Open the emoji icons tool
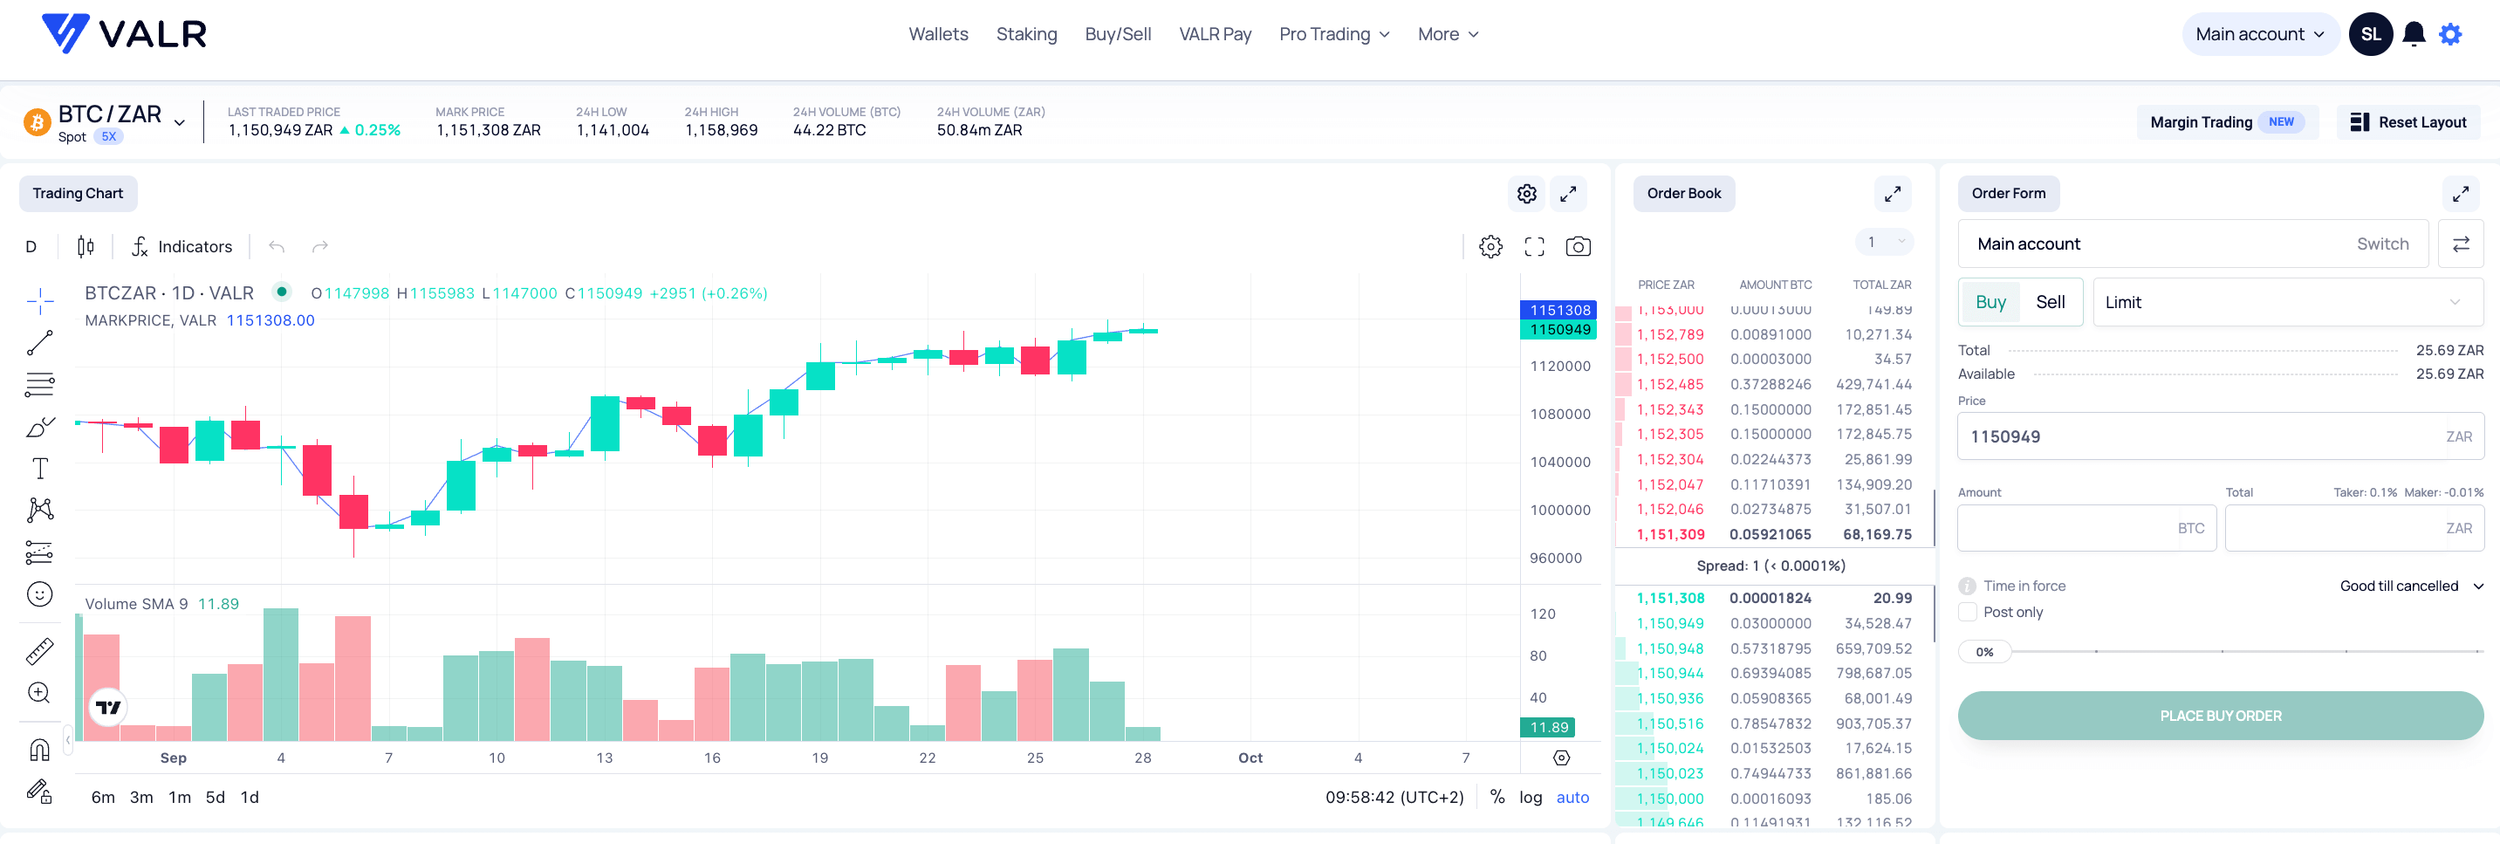Screen dimensions: 2500x844 (40, 594)
